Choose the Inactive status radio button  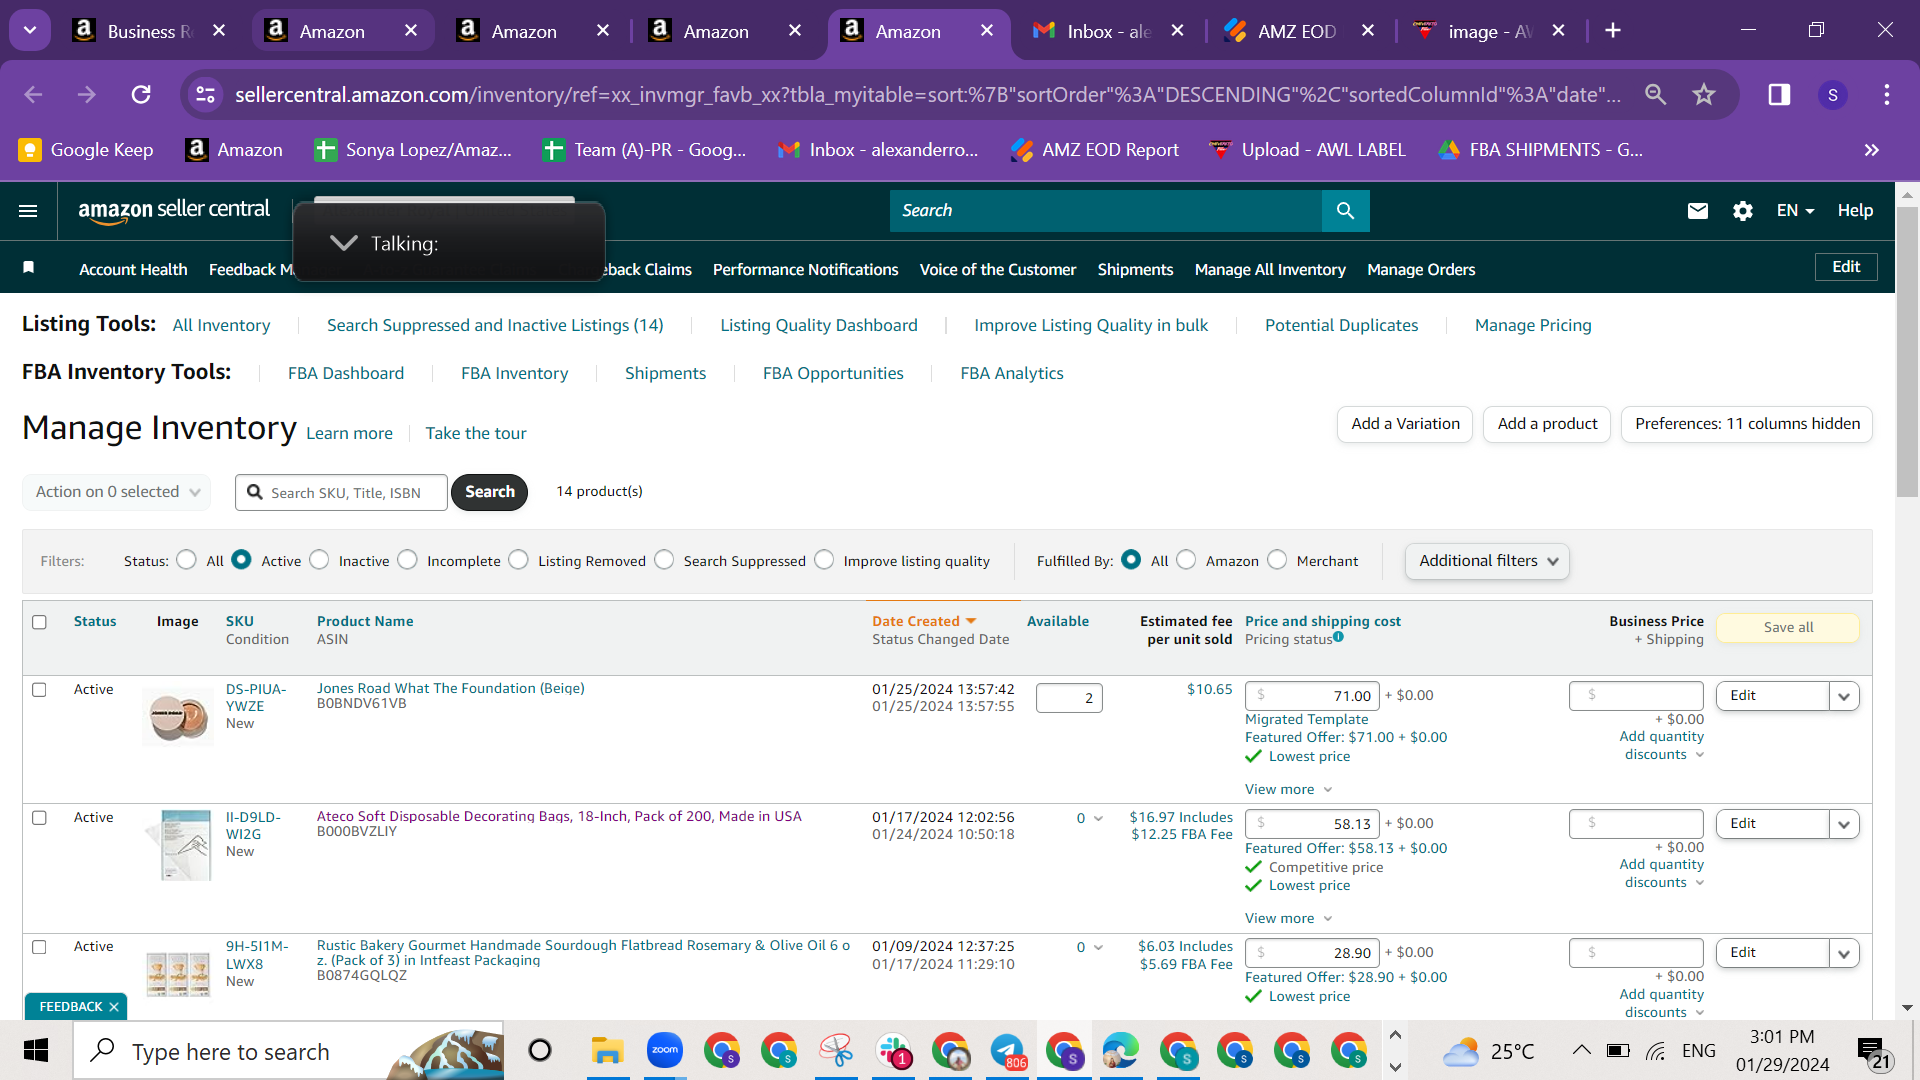(x=319, y=560)
